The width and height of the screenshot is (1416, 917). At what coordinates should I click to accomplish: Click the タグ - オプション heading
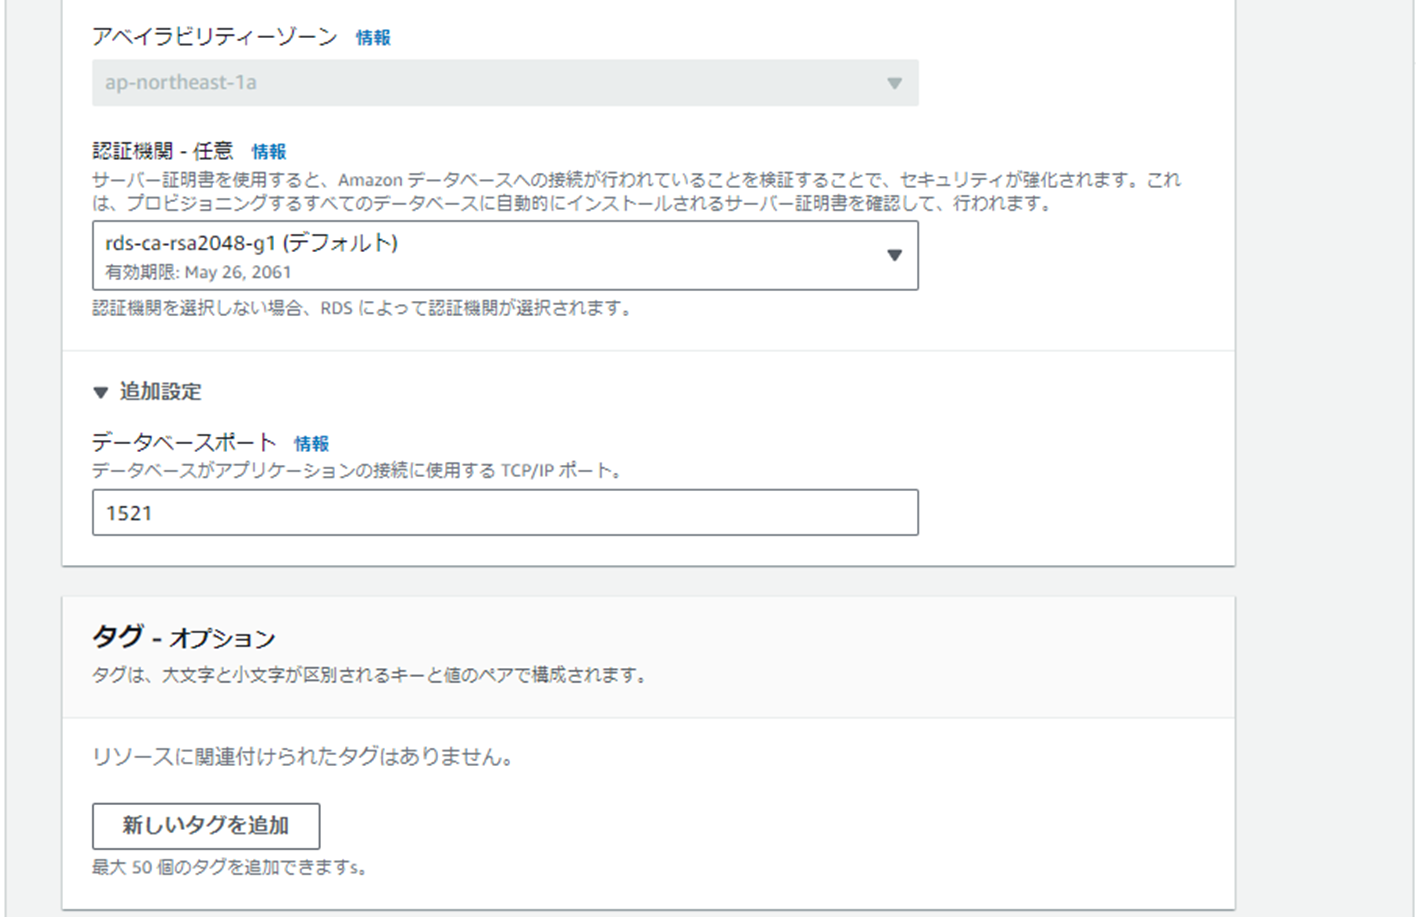(x=184, y=637)
